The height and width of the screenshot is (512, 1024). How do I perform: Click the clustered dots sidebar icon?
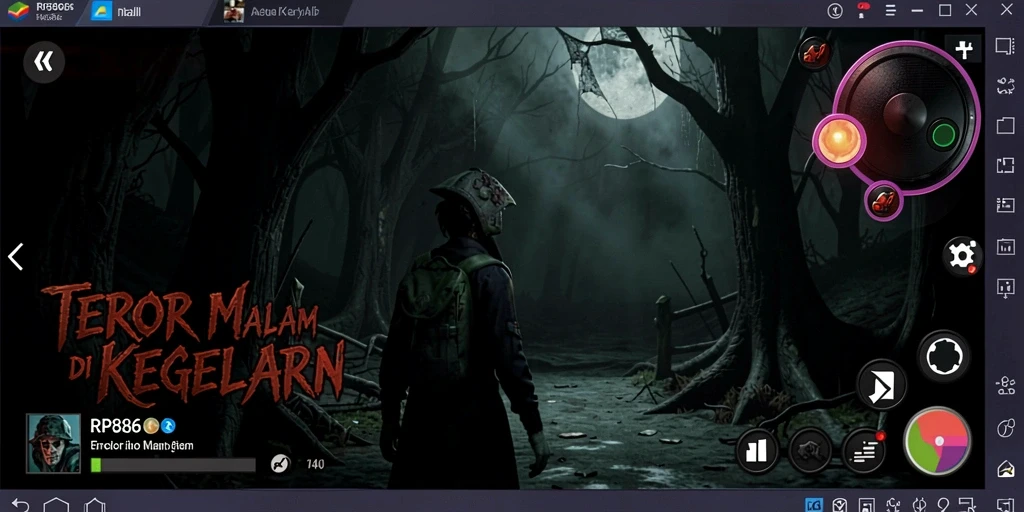[1005, 386]
